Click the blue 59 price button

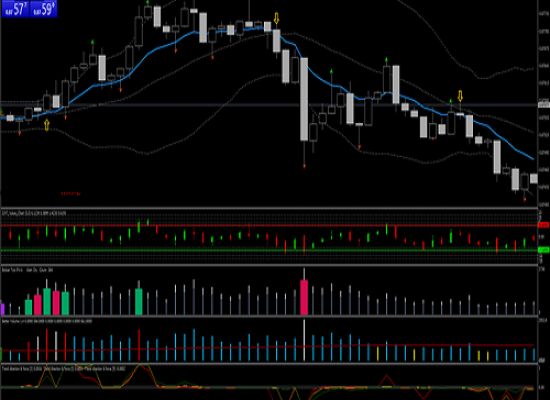coord(43,9)
